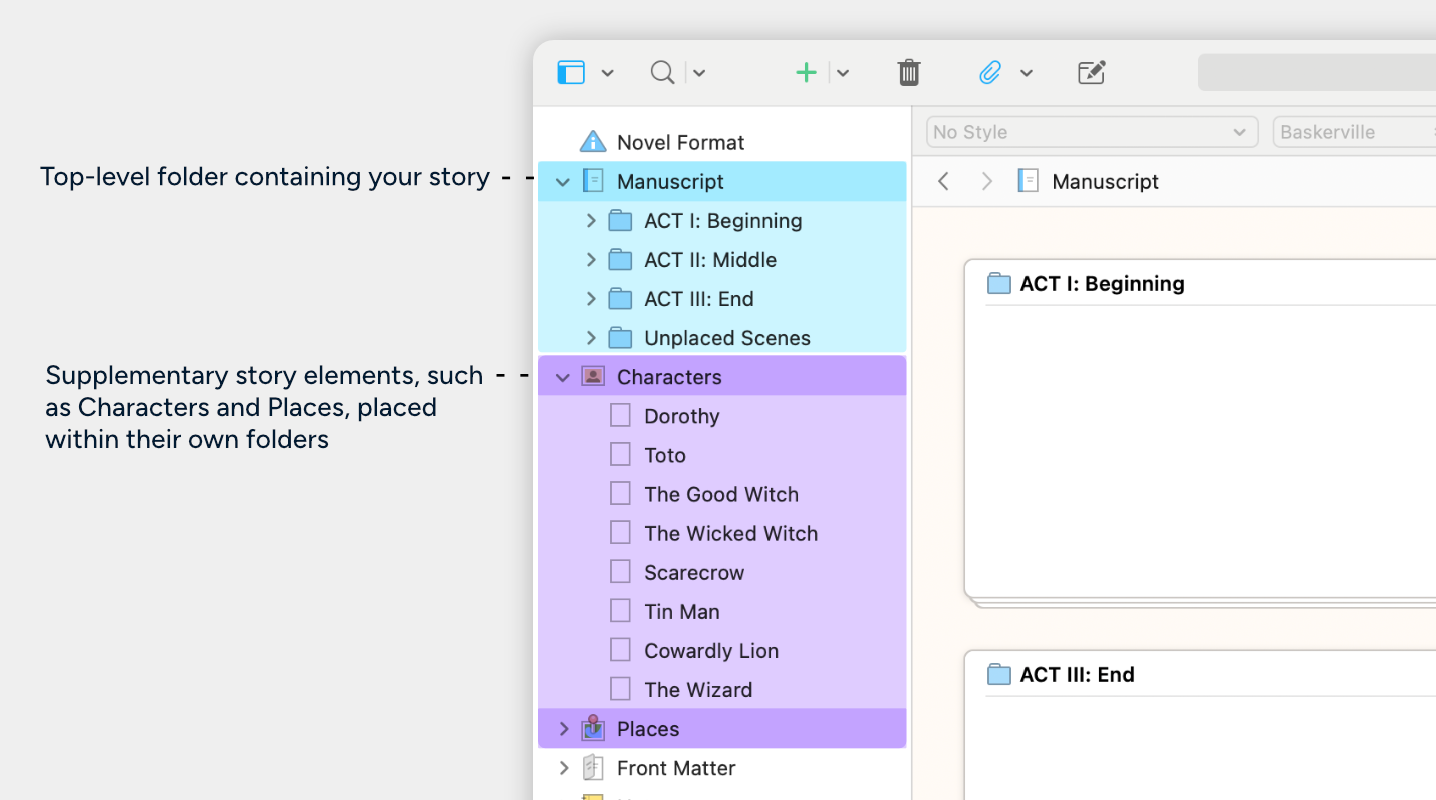1436x800 pixels.
Task: Click the Characters portrait icon
Action: (x=593, y=376)
